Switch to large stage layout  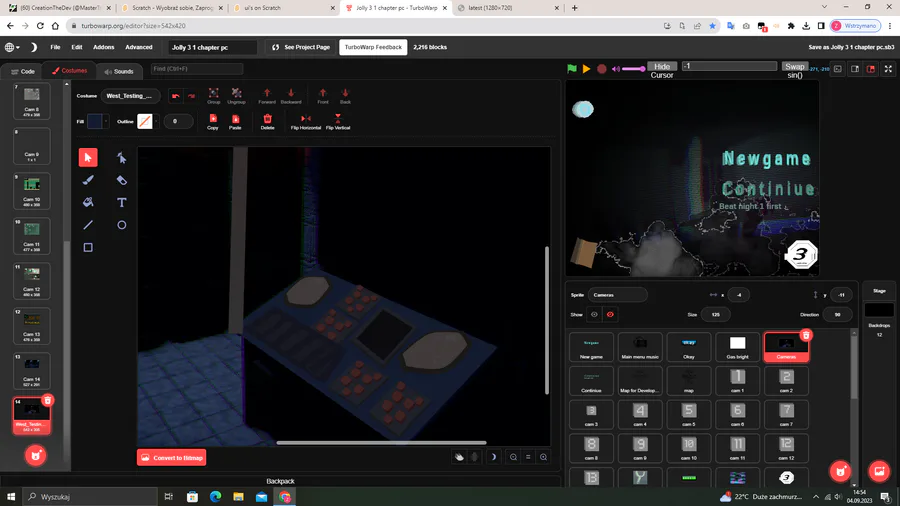point(871,69)
